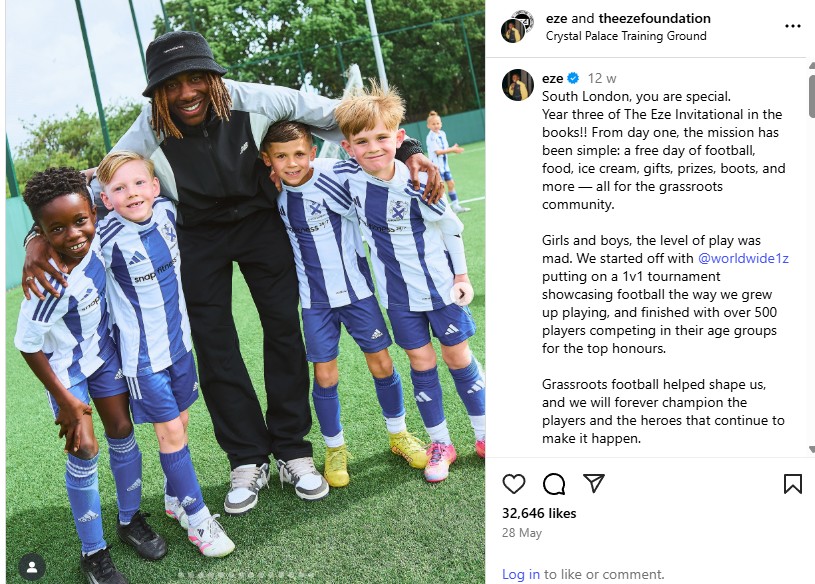Save post with bookmark icon
This screenshot has height=584, width=815.
click(793, 484)
